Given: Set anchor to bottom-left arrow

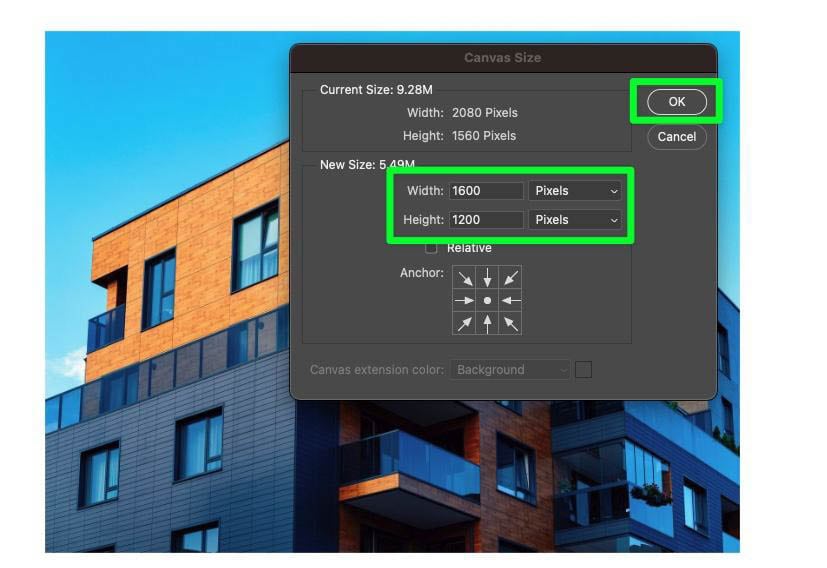Looking at the screenshot, I should (464, 323).
